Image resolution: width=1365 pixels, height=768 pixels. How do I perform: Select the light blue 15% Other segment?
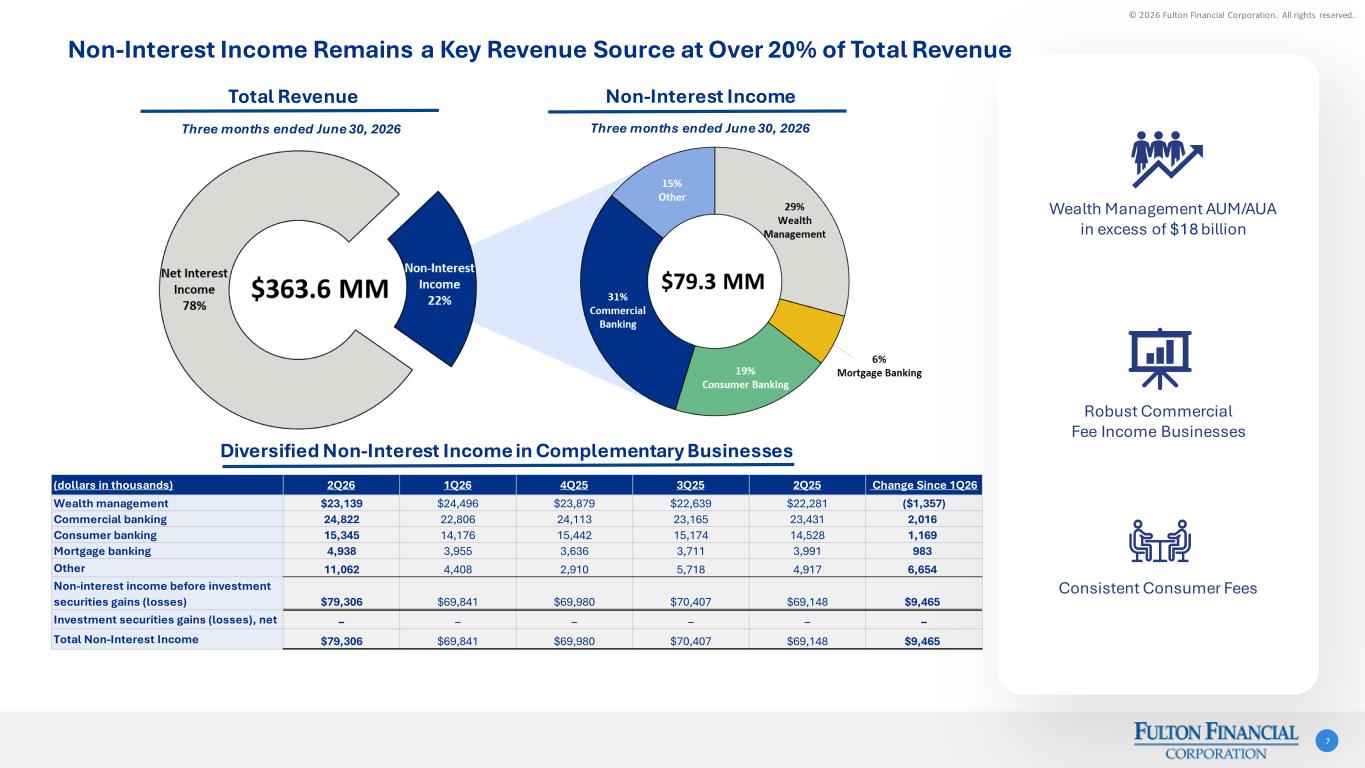pos(670,190)
